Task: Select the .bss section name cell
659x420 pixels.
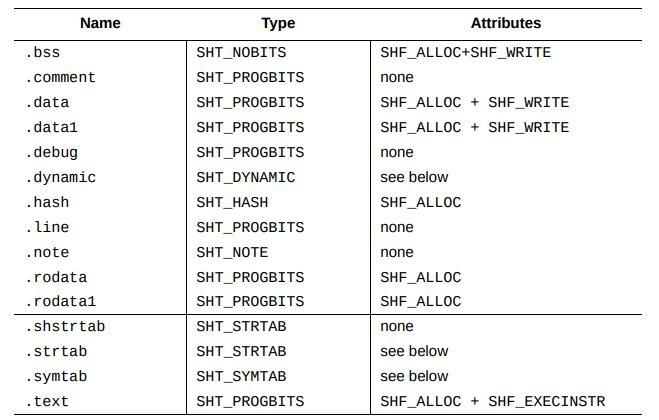Action: 43,52
